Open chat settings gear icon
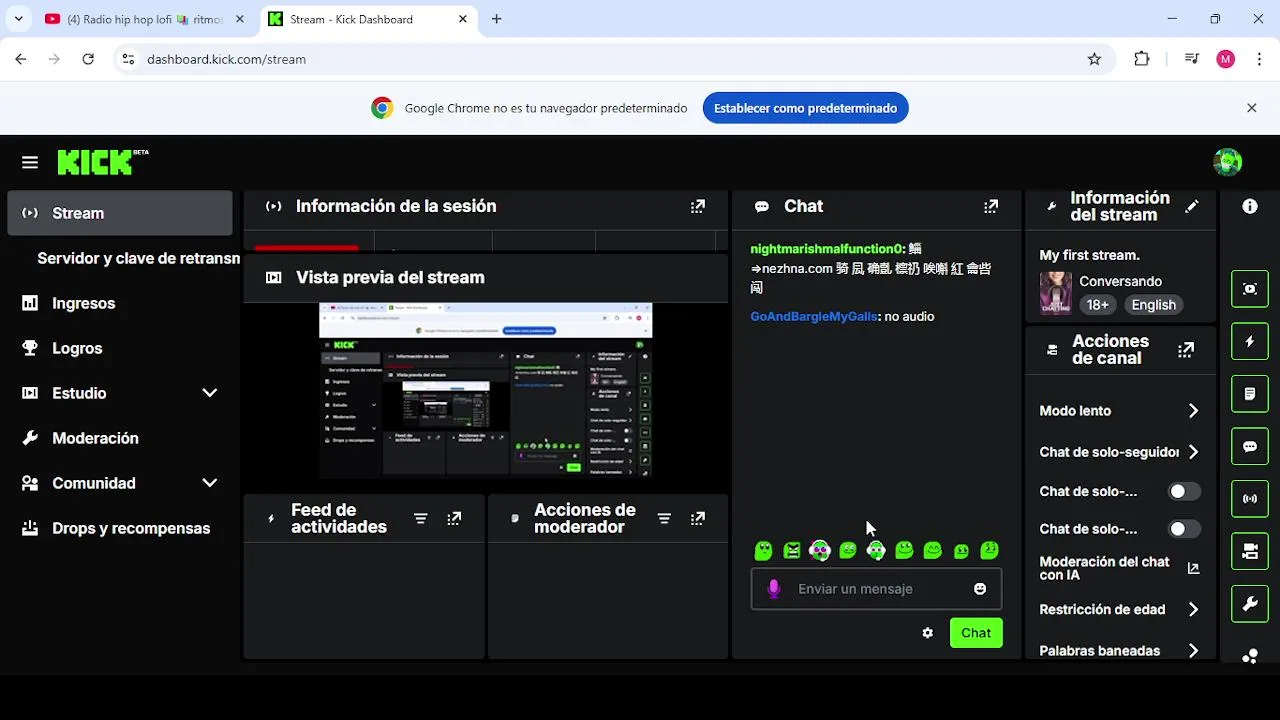1280x720 pixels. (927, 633)
